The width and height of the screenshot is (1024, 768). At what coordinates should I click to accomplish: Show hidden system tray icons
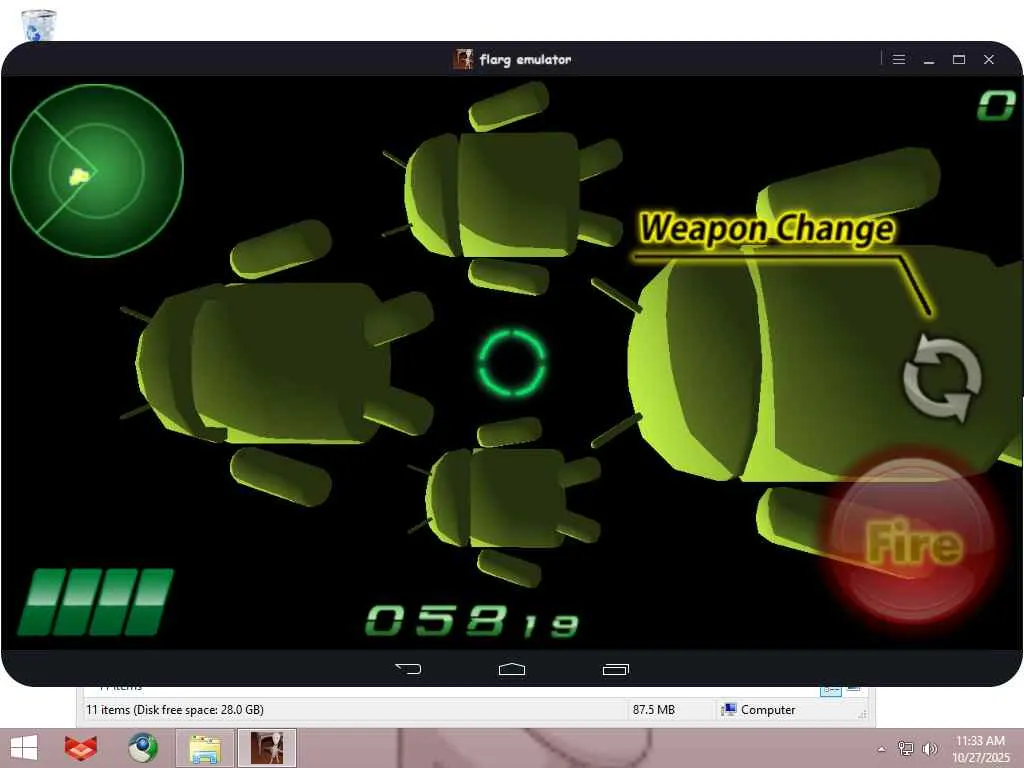tap(882, 749)
